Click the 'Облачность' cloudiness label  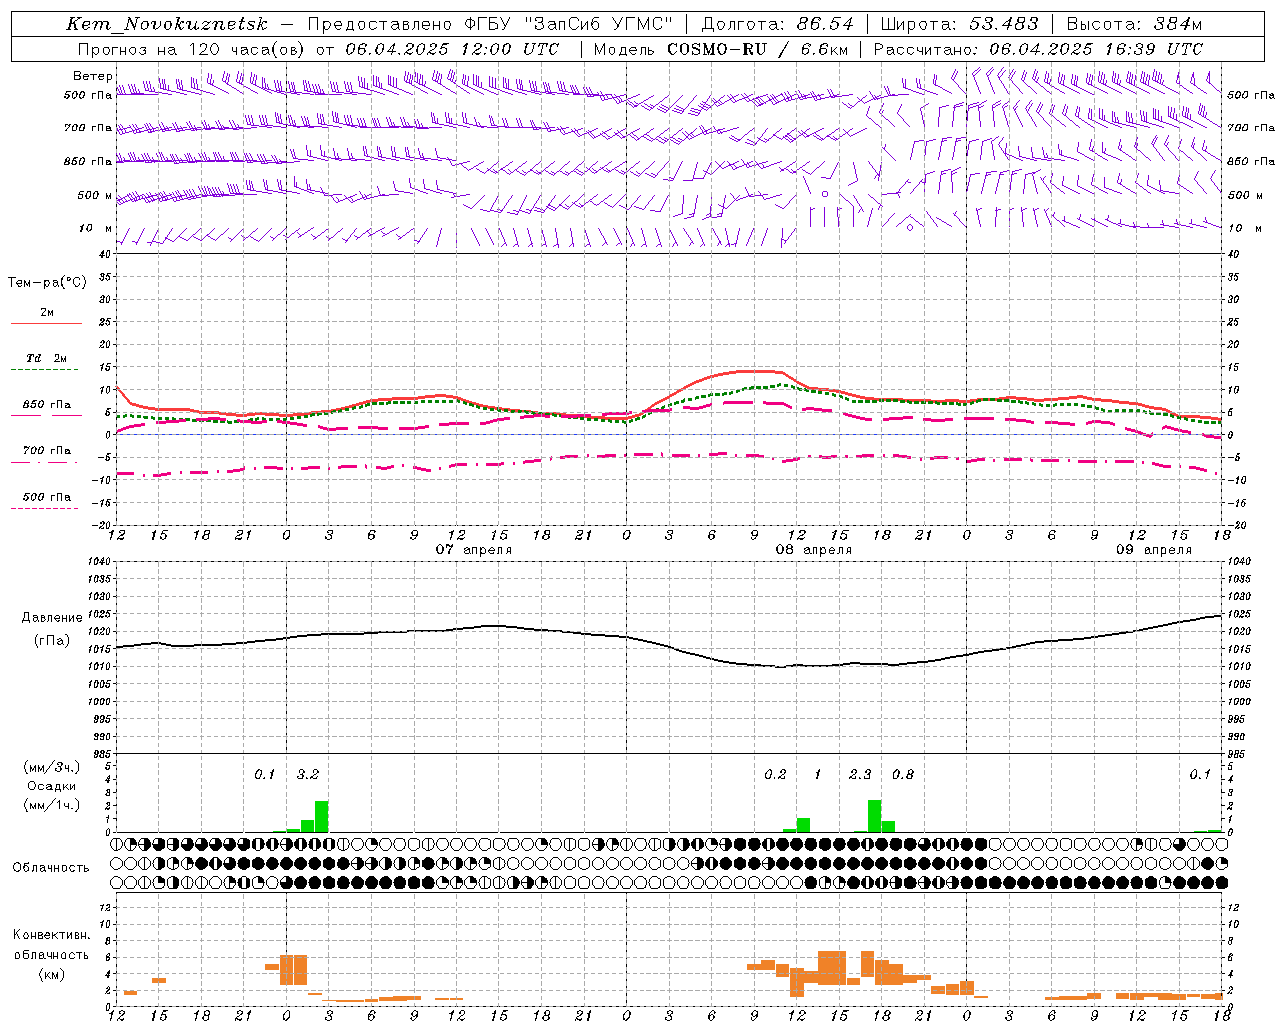[51, 867]
